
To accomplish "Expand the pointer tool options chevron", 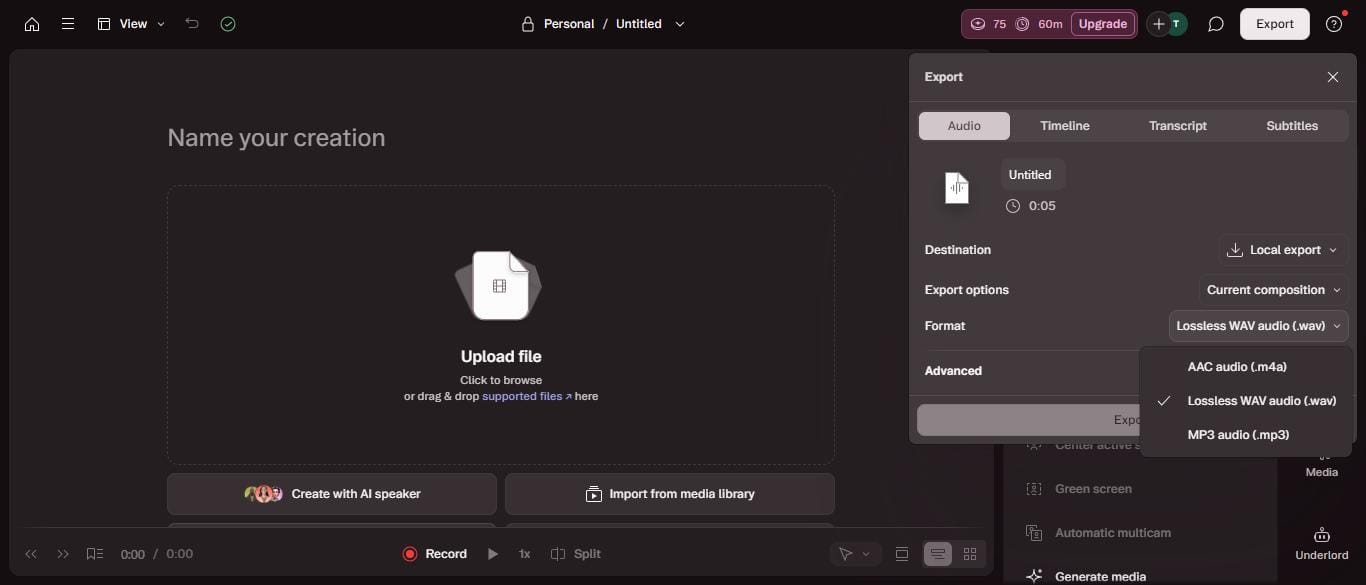I will (866, 554).
